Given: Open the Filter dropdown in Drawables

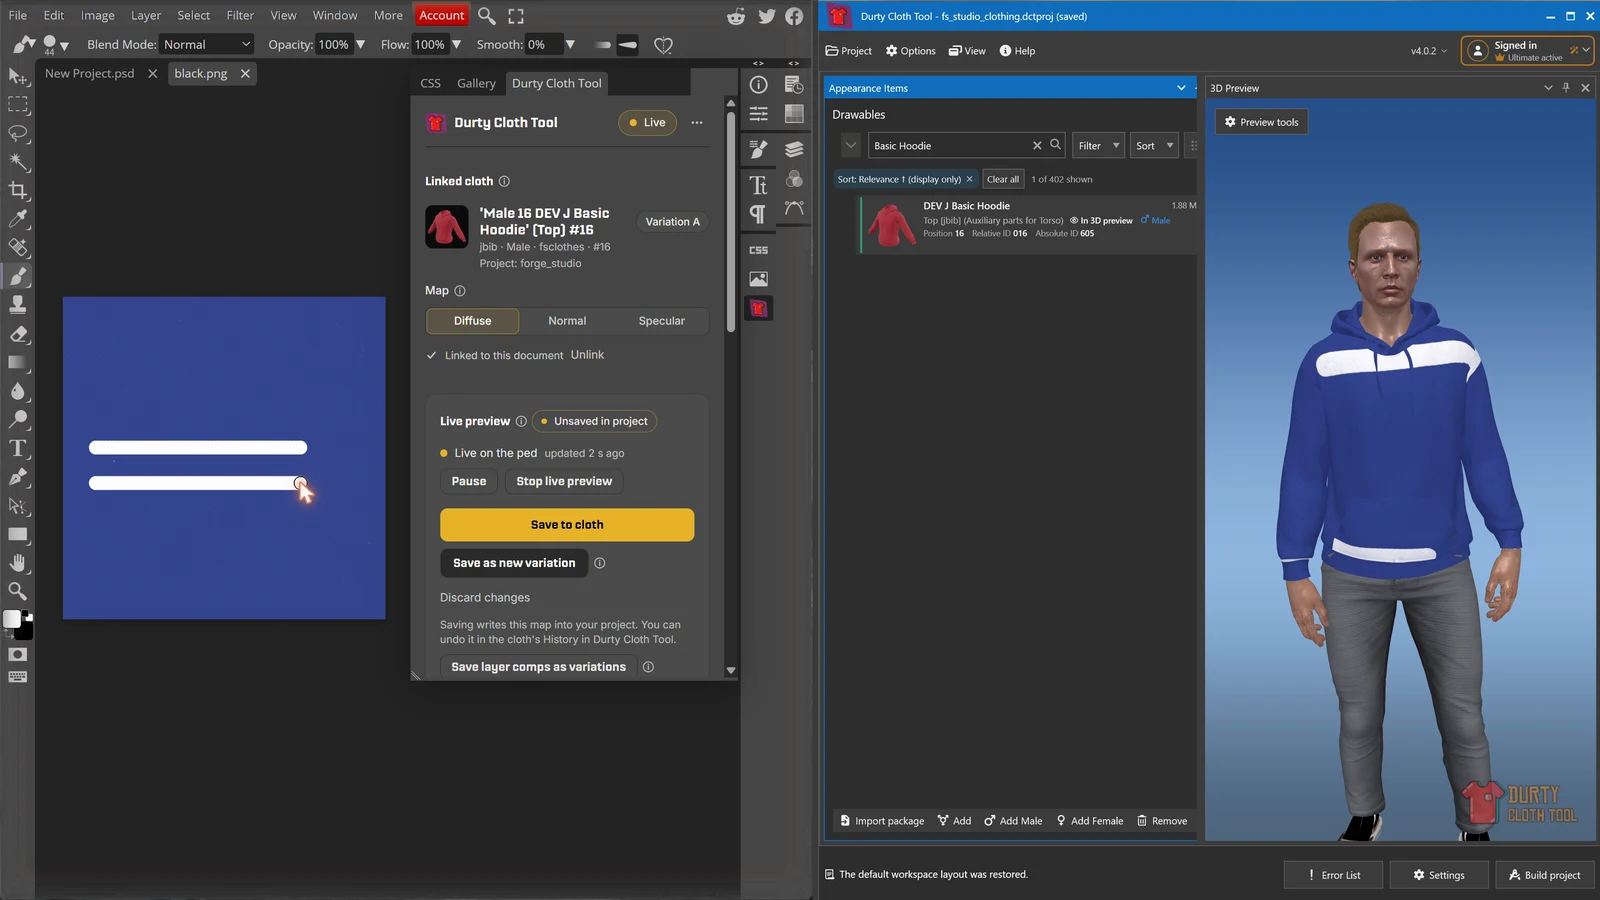Looking at the screenshot, I should tap(1098, 146).
